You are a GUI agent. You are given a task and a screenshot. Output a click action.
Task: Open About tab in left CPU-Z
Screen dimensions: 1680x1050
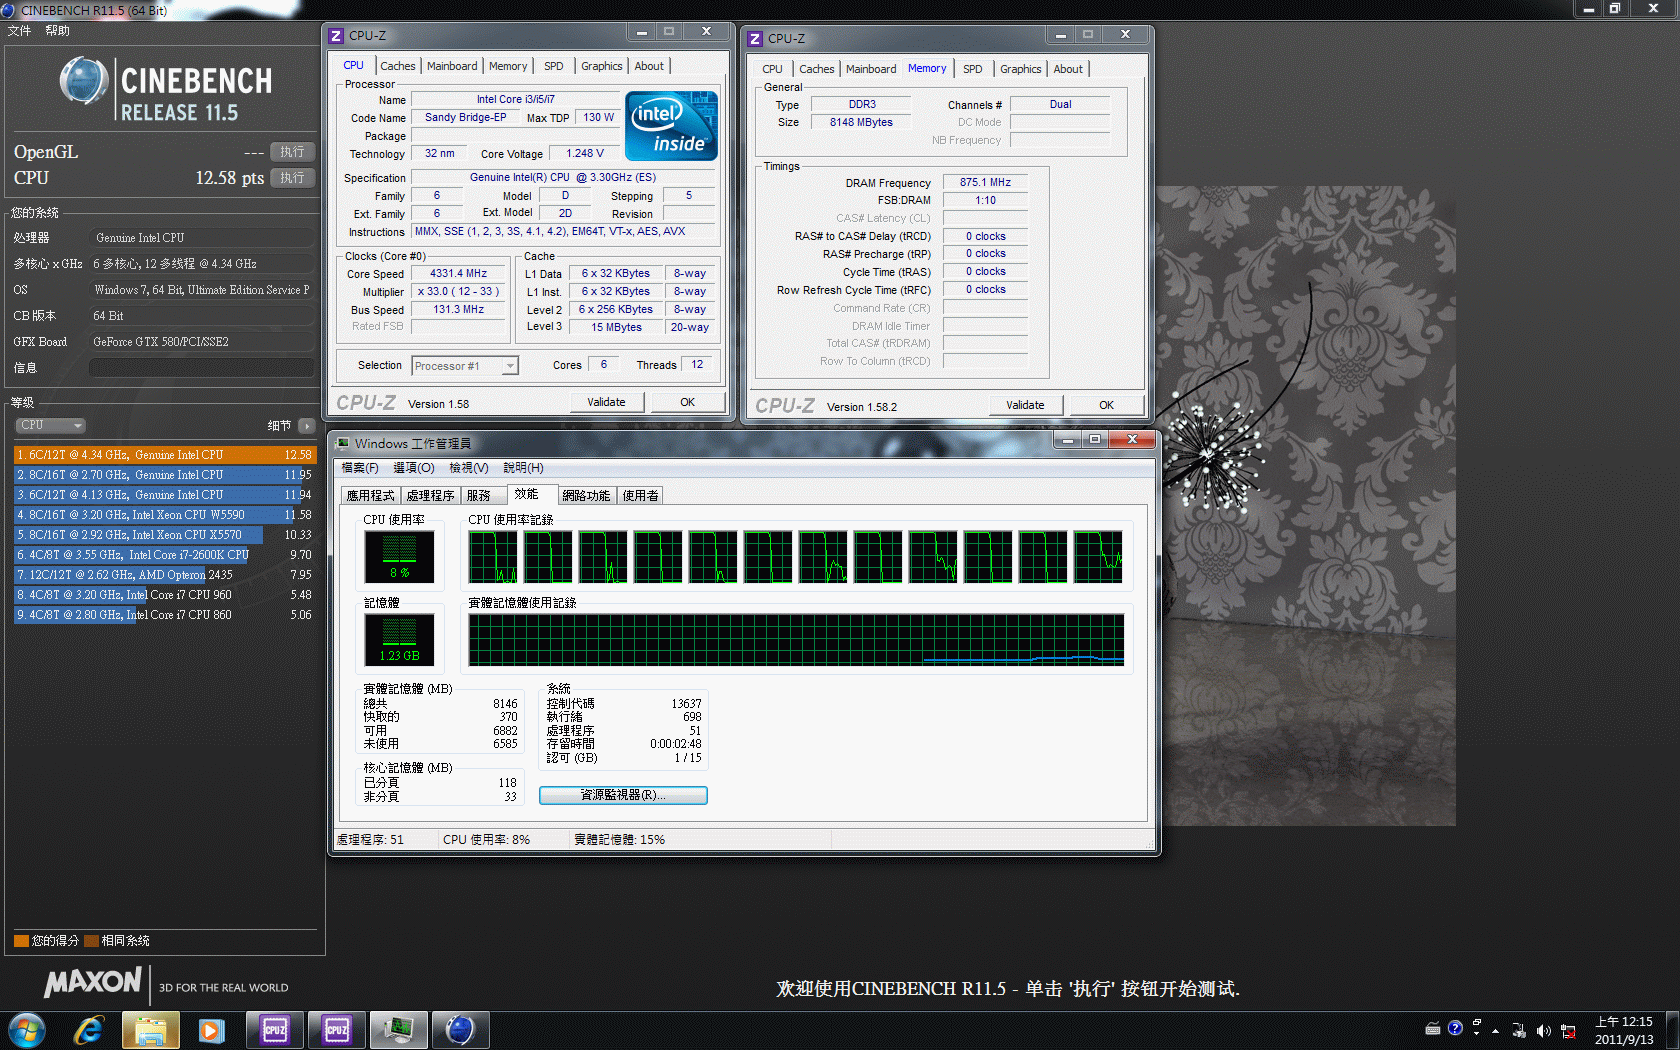[x=649, y=66]
